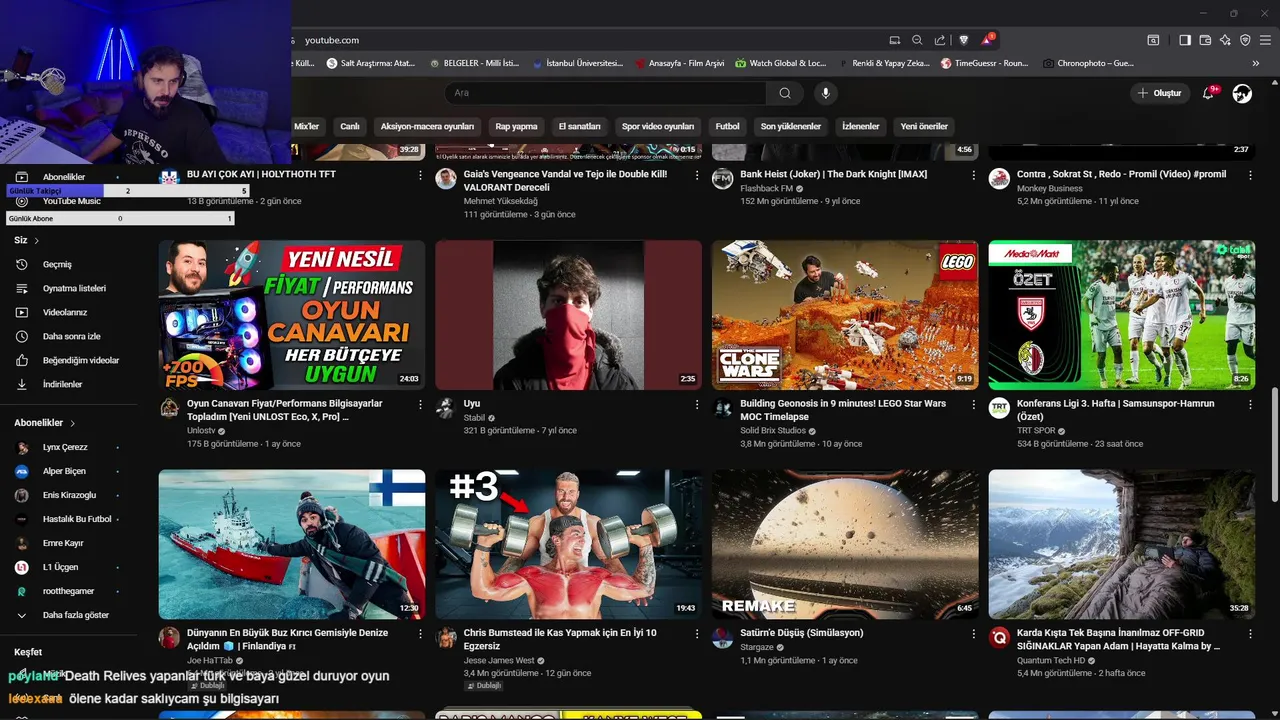This screenshot has height=720, width=1280.
Task: Select the Son yüklenenler chip
Action: coord(791,127)
